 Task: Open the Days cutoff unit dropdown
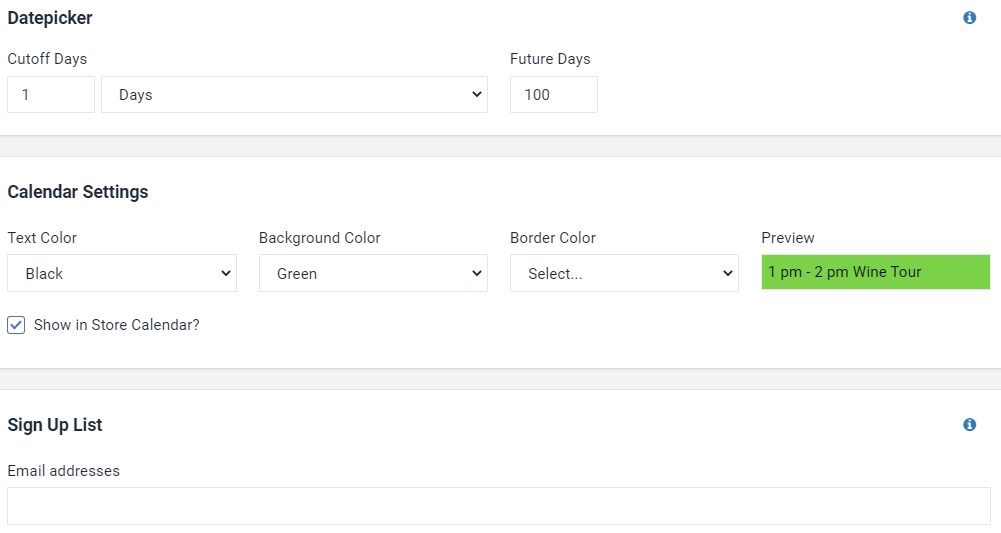[294, 94]
